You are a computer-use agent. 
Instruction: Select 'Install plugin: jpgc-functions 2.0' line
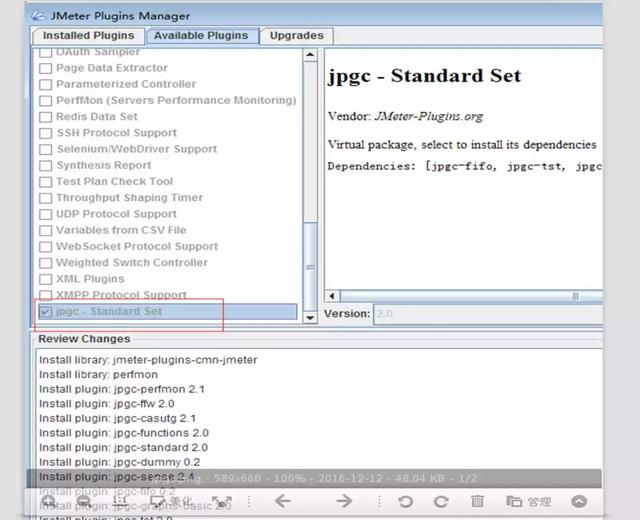tap(124, 433)
